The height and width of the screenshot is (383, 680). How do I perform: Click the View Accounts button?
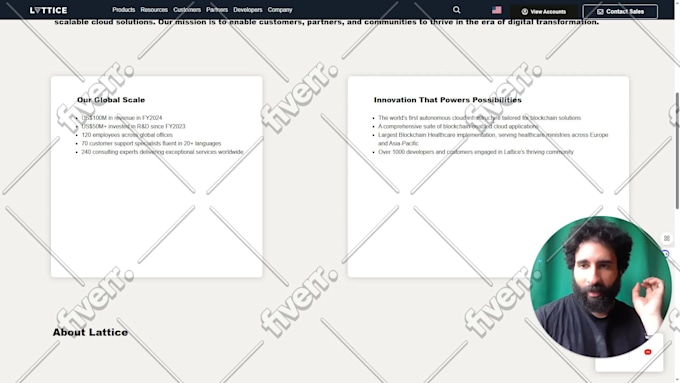544,12
